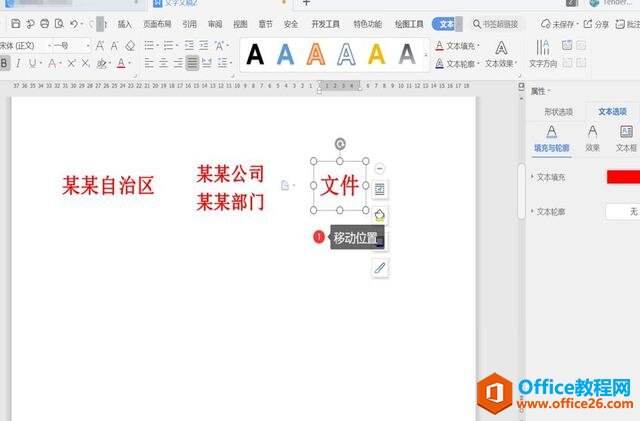Click the save document icon
The width and height of the screenshot is (640, 421).
coord(16,23)
